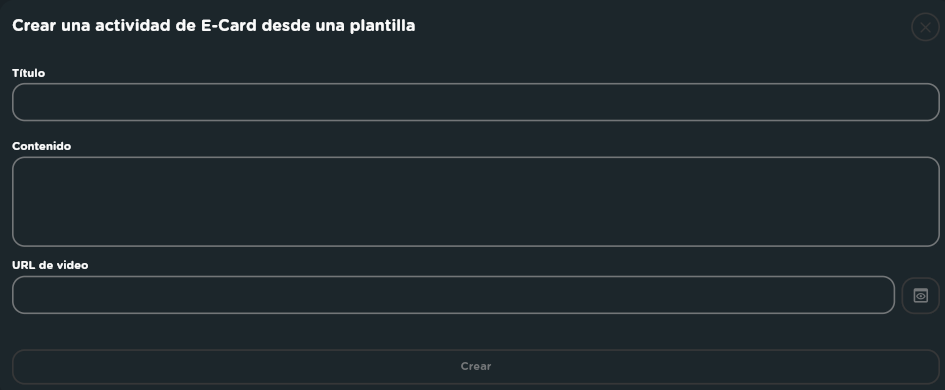Show video preview beside the URL field
This screenshot has height=390, width=945.
920,295
